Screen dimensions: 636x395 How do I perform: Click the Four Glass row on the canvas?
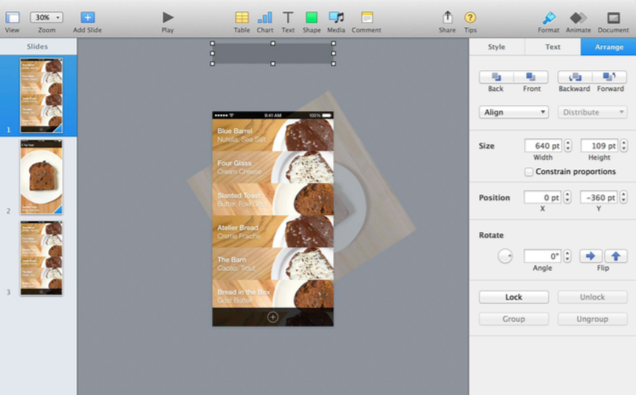(273, 167)
